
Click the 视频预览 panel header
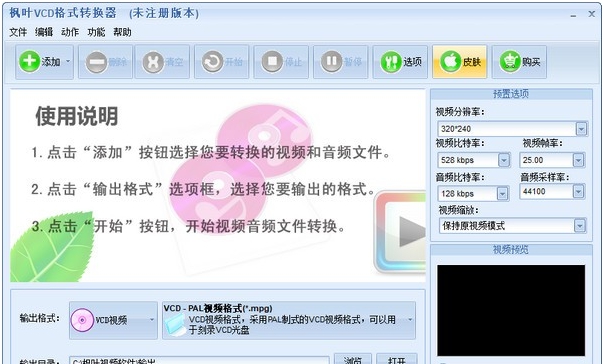(x=511, y=250)
